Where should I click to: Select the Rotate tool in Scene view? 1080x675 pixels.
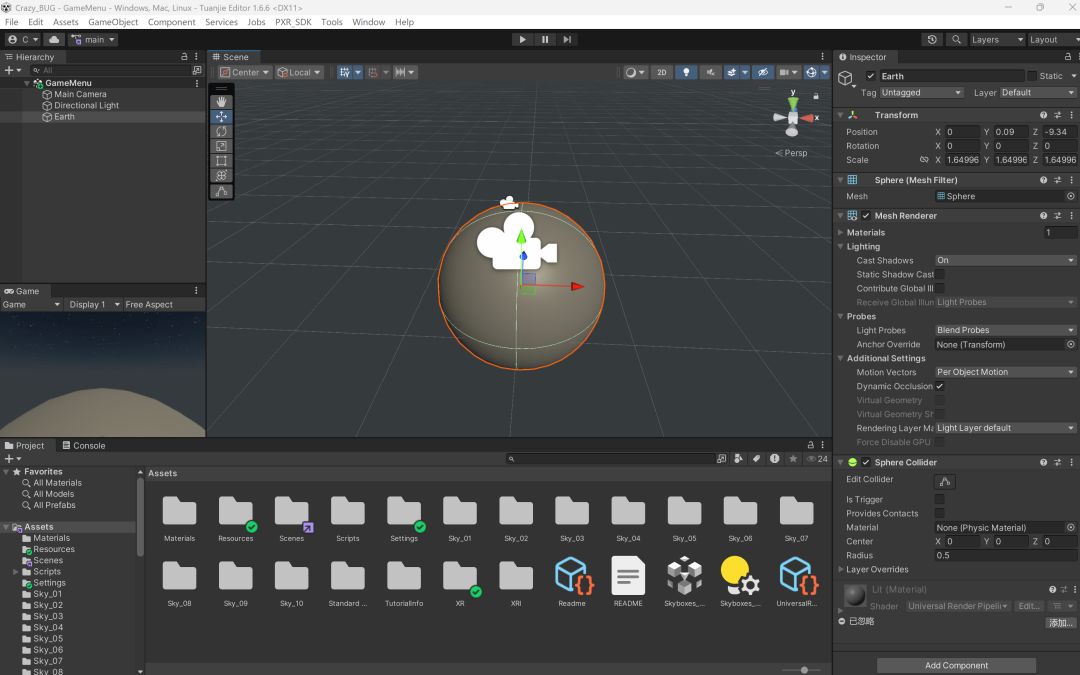click(x=221, y=131)
